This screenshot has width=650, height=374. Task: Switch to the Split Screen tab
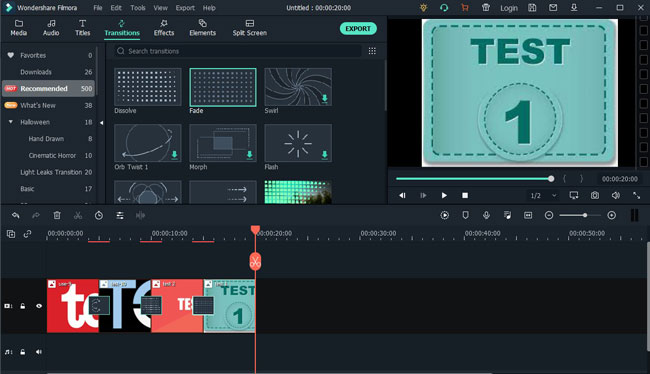tap(250, 28)
